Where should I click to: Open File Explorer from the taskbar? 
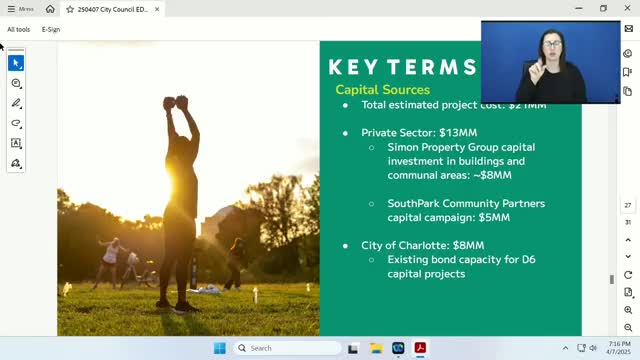click(x=376, y=348)
